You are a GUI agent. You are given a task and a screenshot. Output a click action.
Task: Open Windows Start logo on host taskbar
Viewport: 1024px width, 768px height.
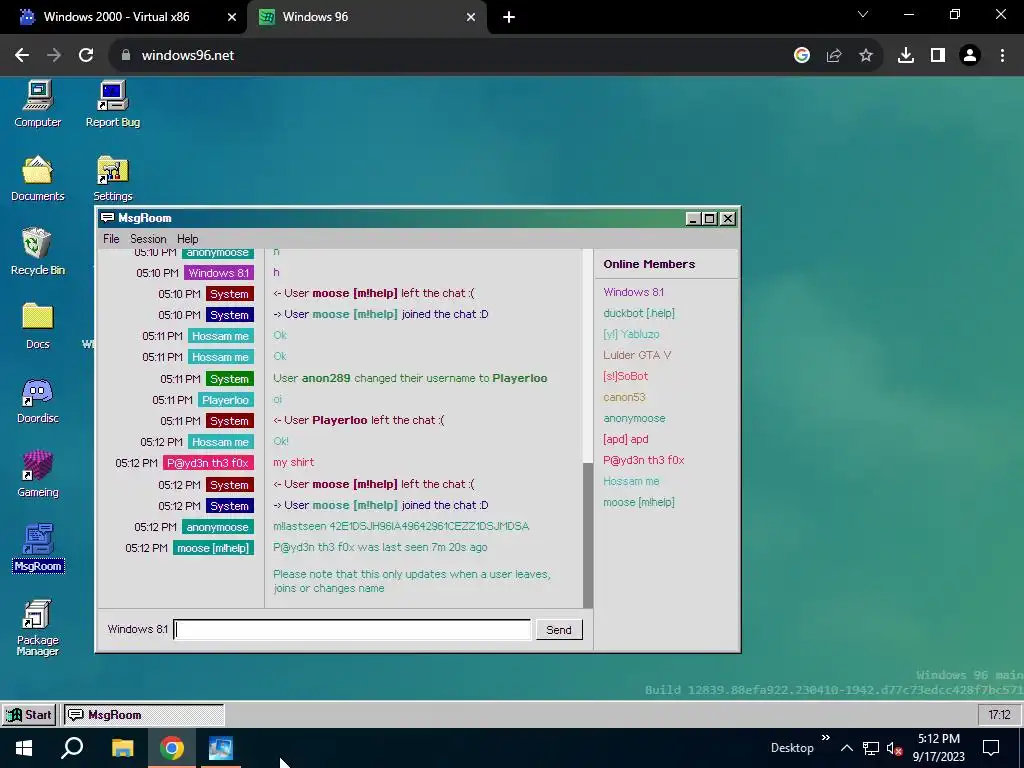(x=24, y=748)
